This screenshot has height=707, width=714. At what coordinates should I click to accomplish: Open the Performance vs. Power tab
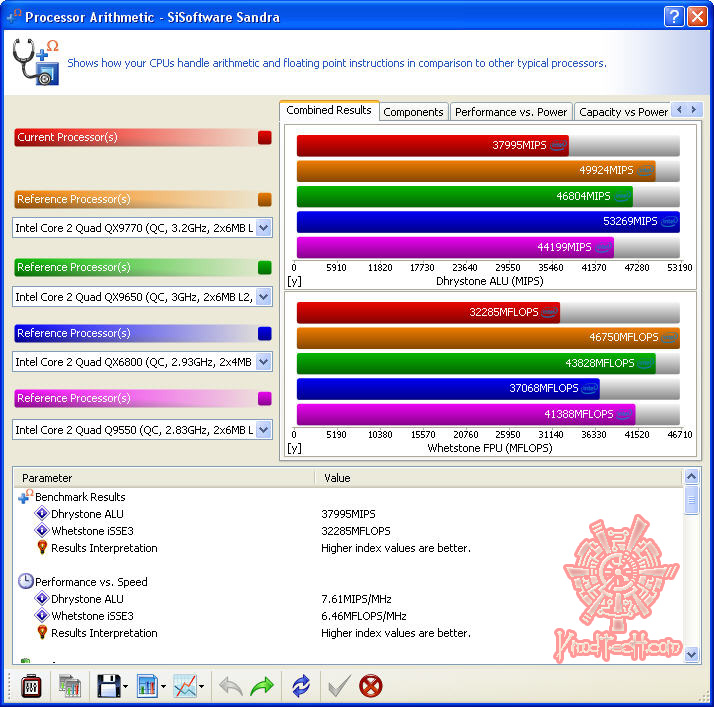511,112
